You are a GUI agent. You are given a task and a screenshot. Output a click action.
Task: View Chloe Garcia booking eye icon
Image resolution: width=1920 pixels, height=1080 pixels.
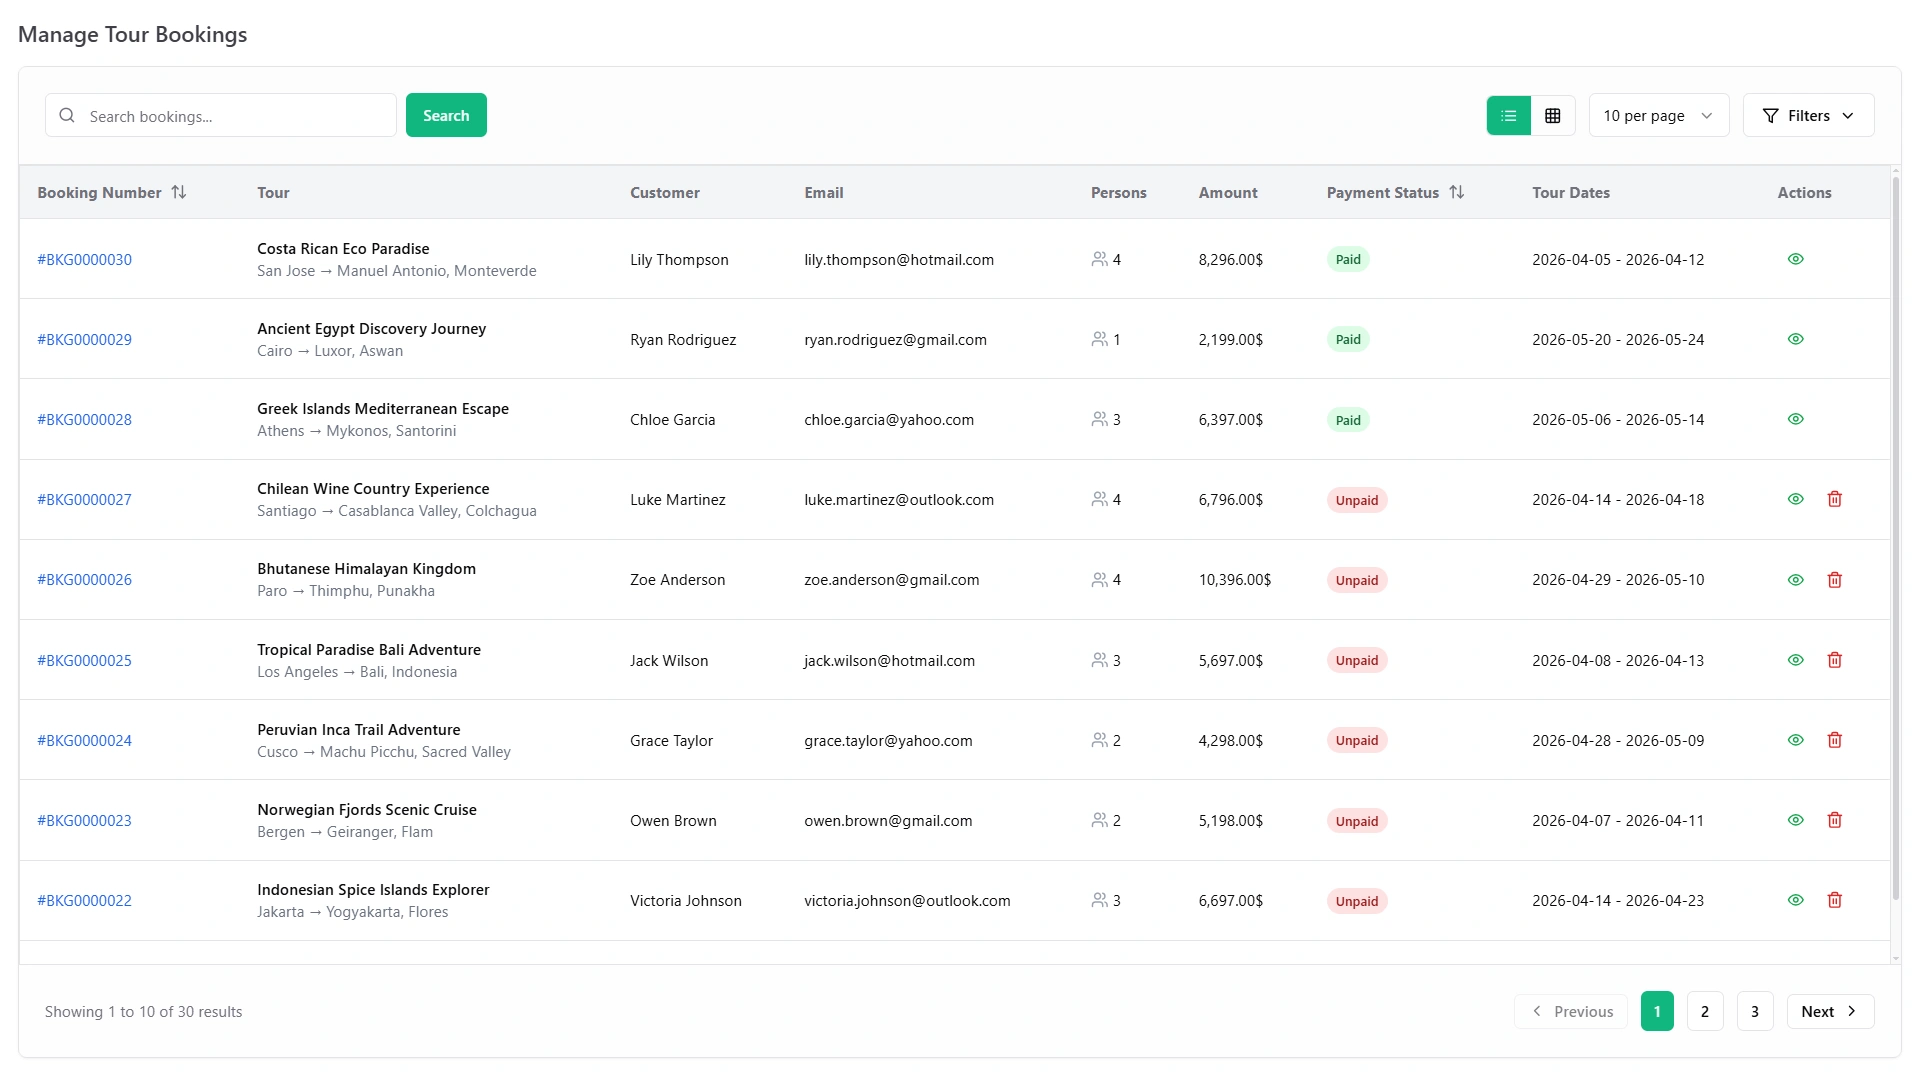coord(1795,419)
